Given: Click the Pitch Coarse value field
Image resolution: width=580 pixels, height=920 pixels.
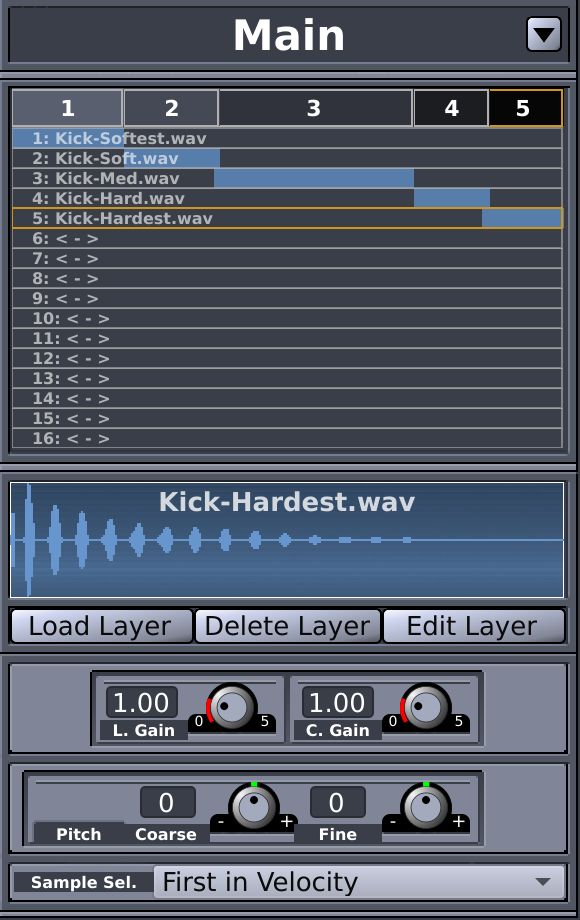Looking at the screenshot, I should coord(167,802).
